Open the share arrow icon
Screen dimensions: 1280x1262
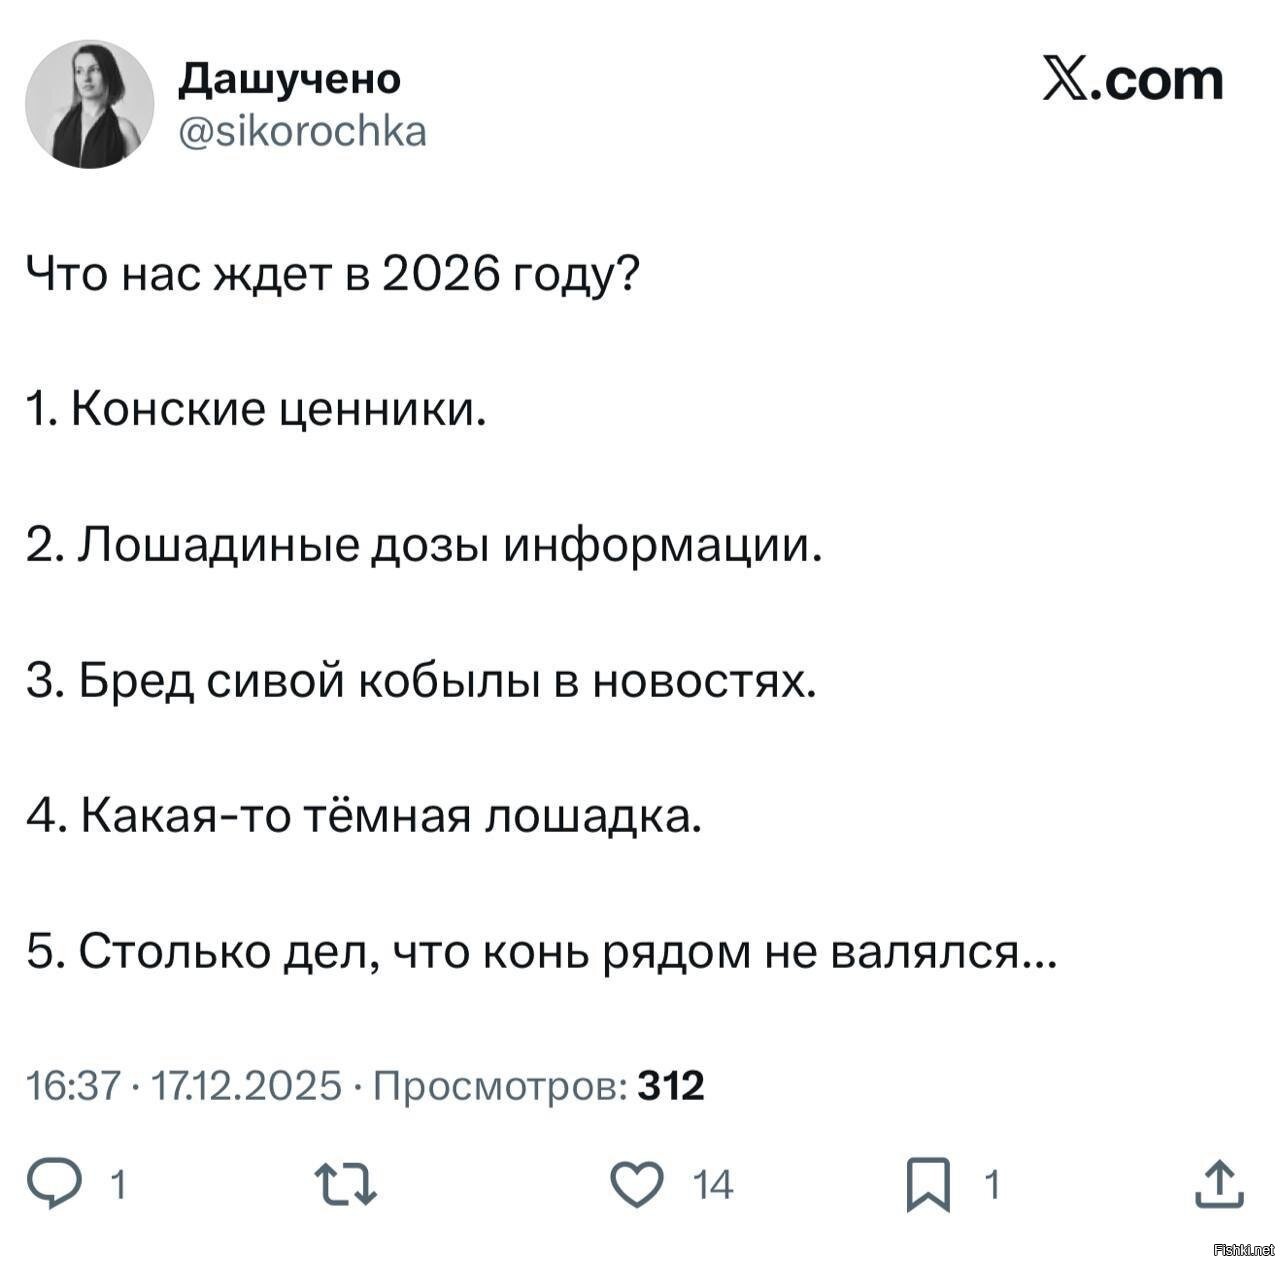pyautogui.click(x=1220, y=1185)
